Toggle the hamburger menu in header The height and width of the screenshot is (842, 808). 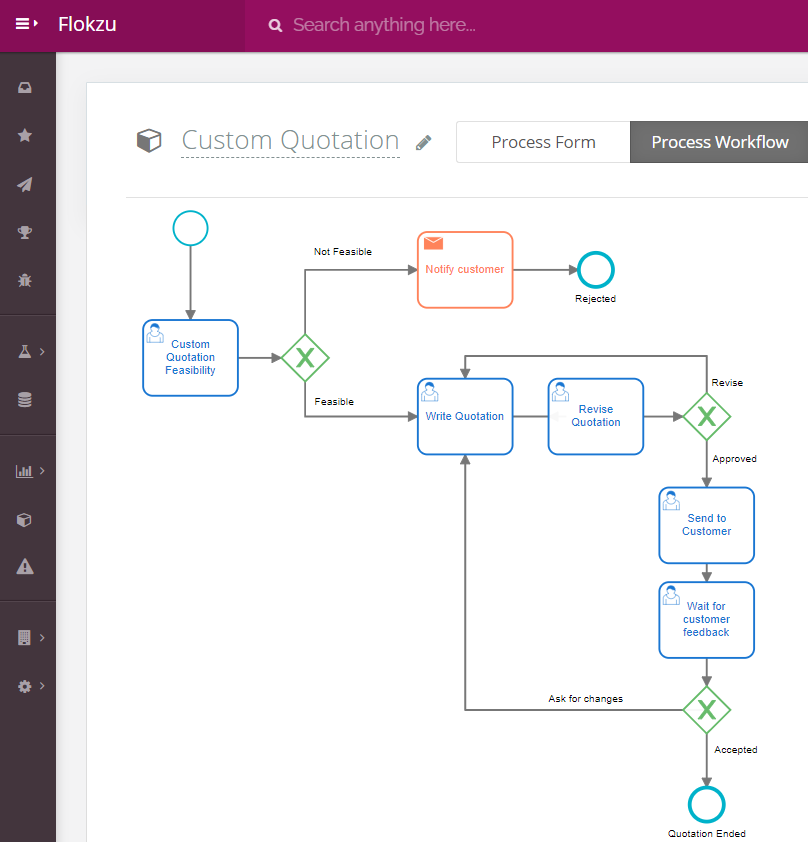click(x=26, y=24)
